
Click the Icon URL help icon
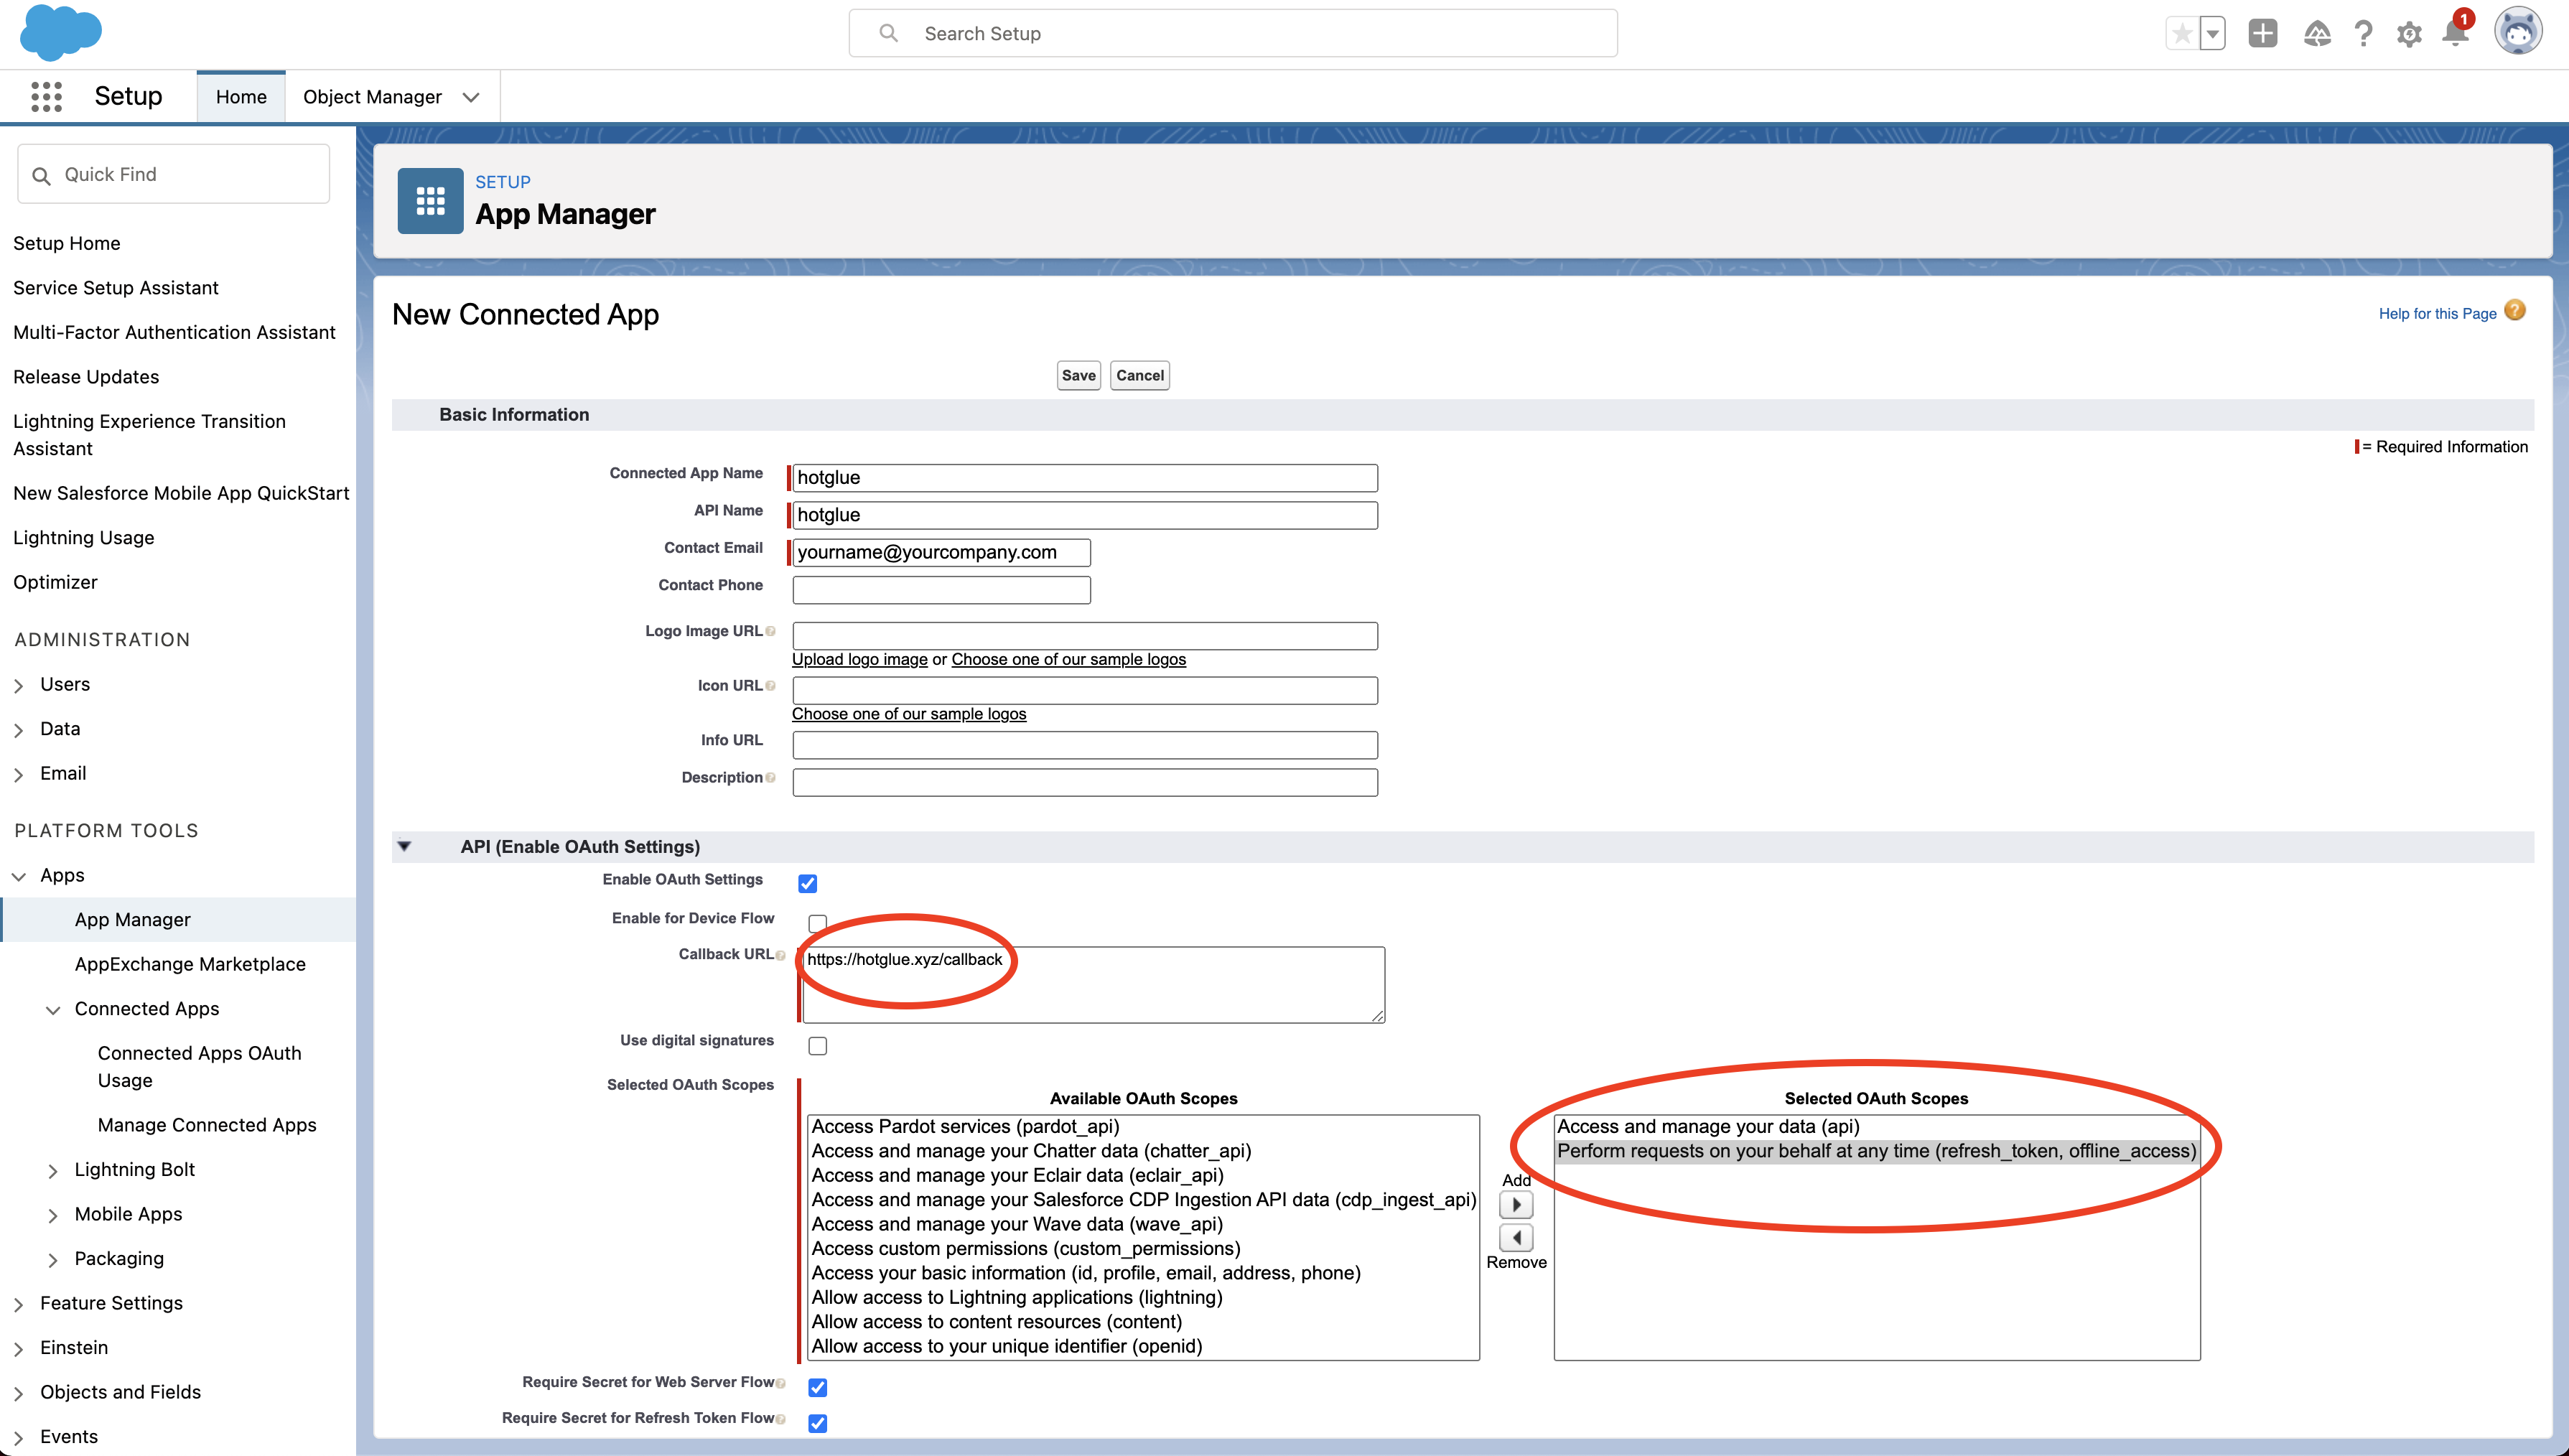click(x=770, y=686)
